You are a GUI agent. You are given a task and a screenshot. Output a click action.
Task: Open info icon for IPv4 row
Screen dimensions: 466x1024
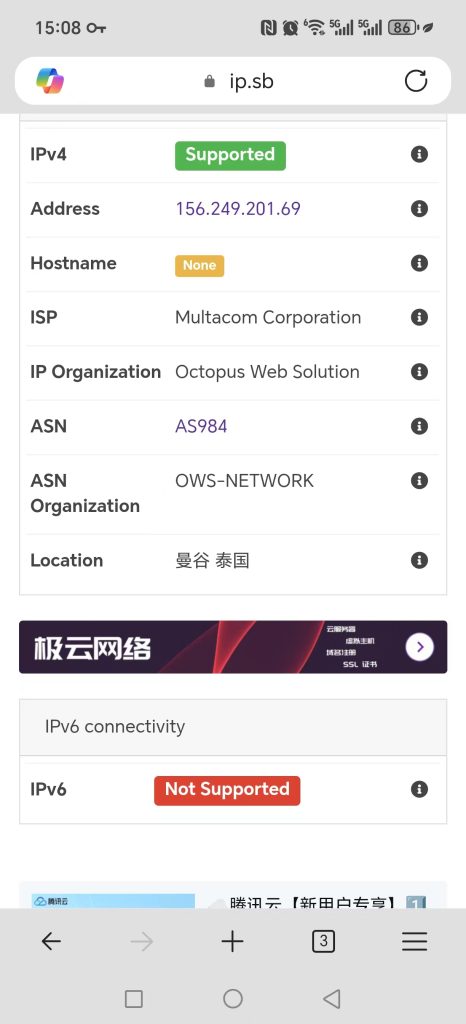(x=419, y=154)
